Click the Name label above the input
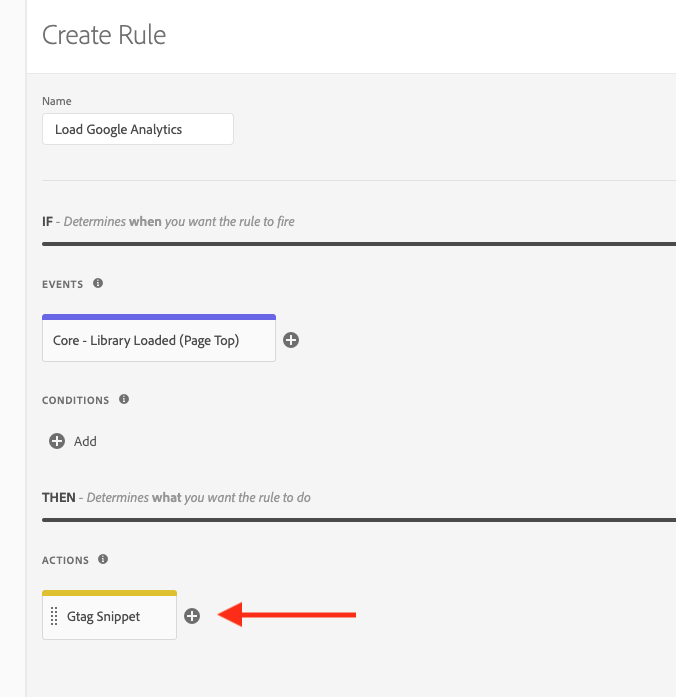This screenshot has width=676, height=697. (x=56, y=101)
